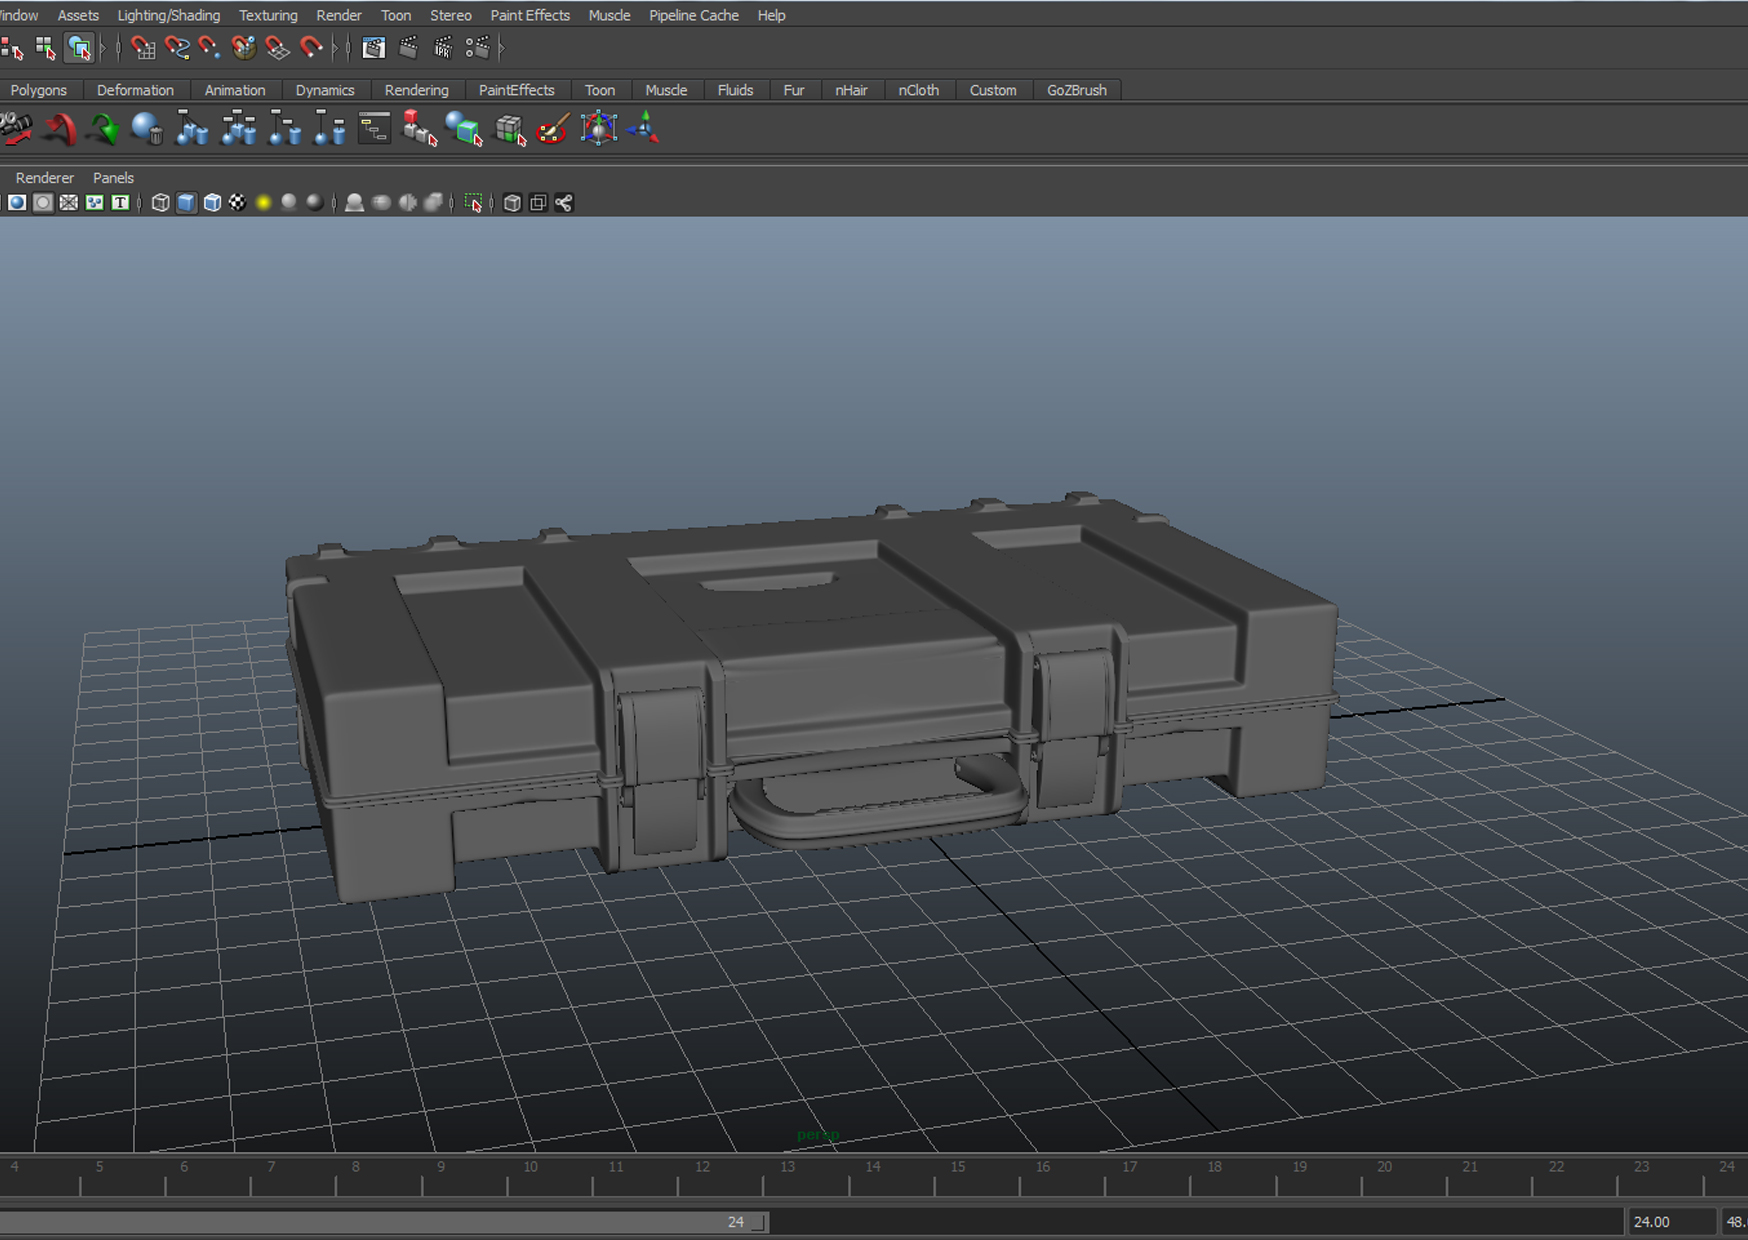Open the Renderer menu
This screenshot has width=1748, height=1240.
coord(44,177)
